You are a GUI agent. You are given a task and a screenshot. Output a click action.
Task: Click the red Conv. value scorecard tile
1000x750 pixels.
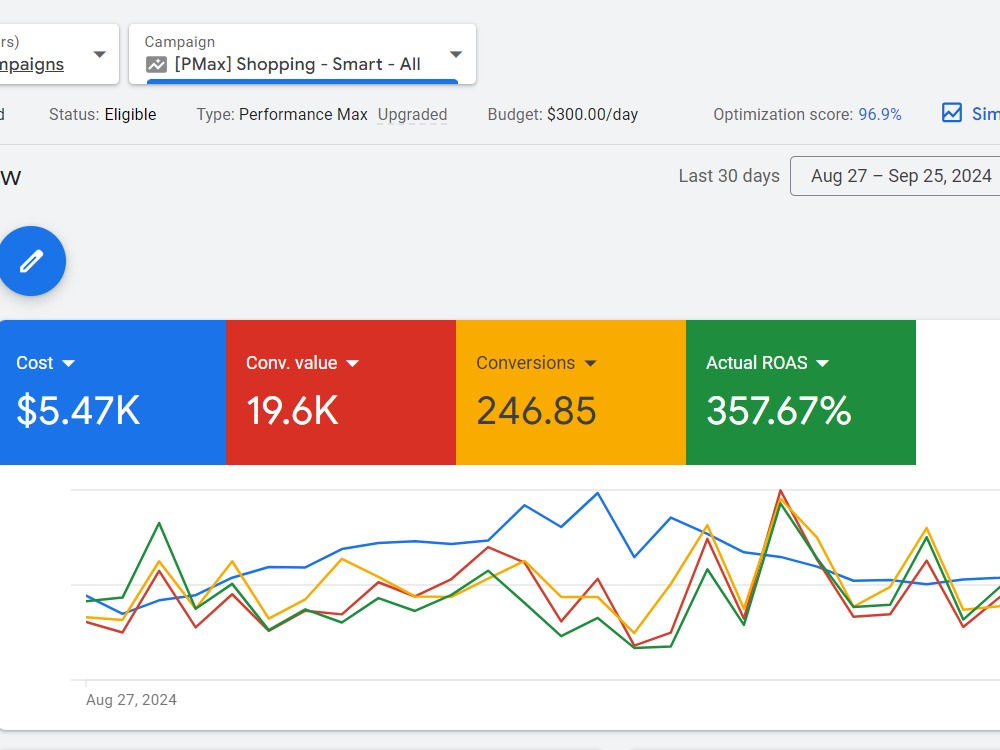pyautogui.click(x=341, y=392)
